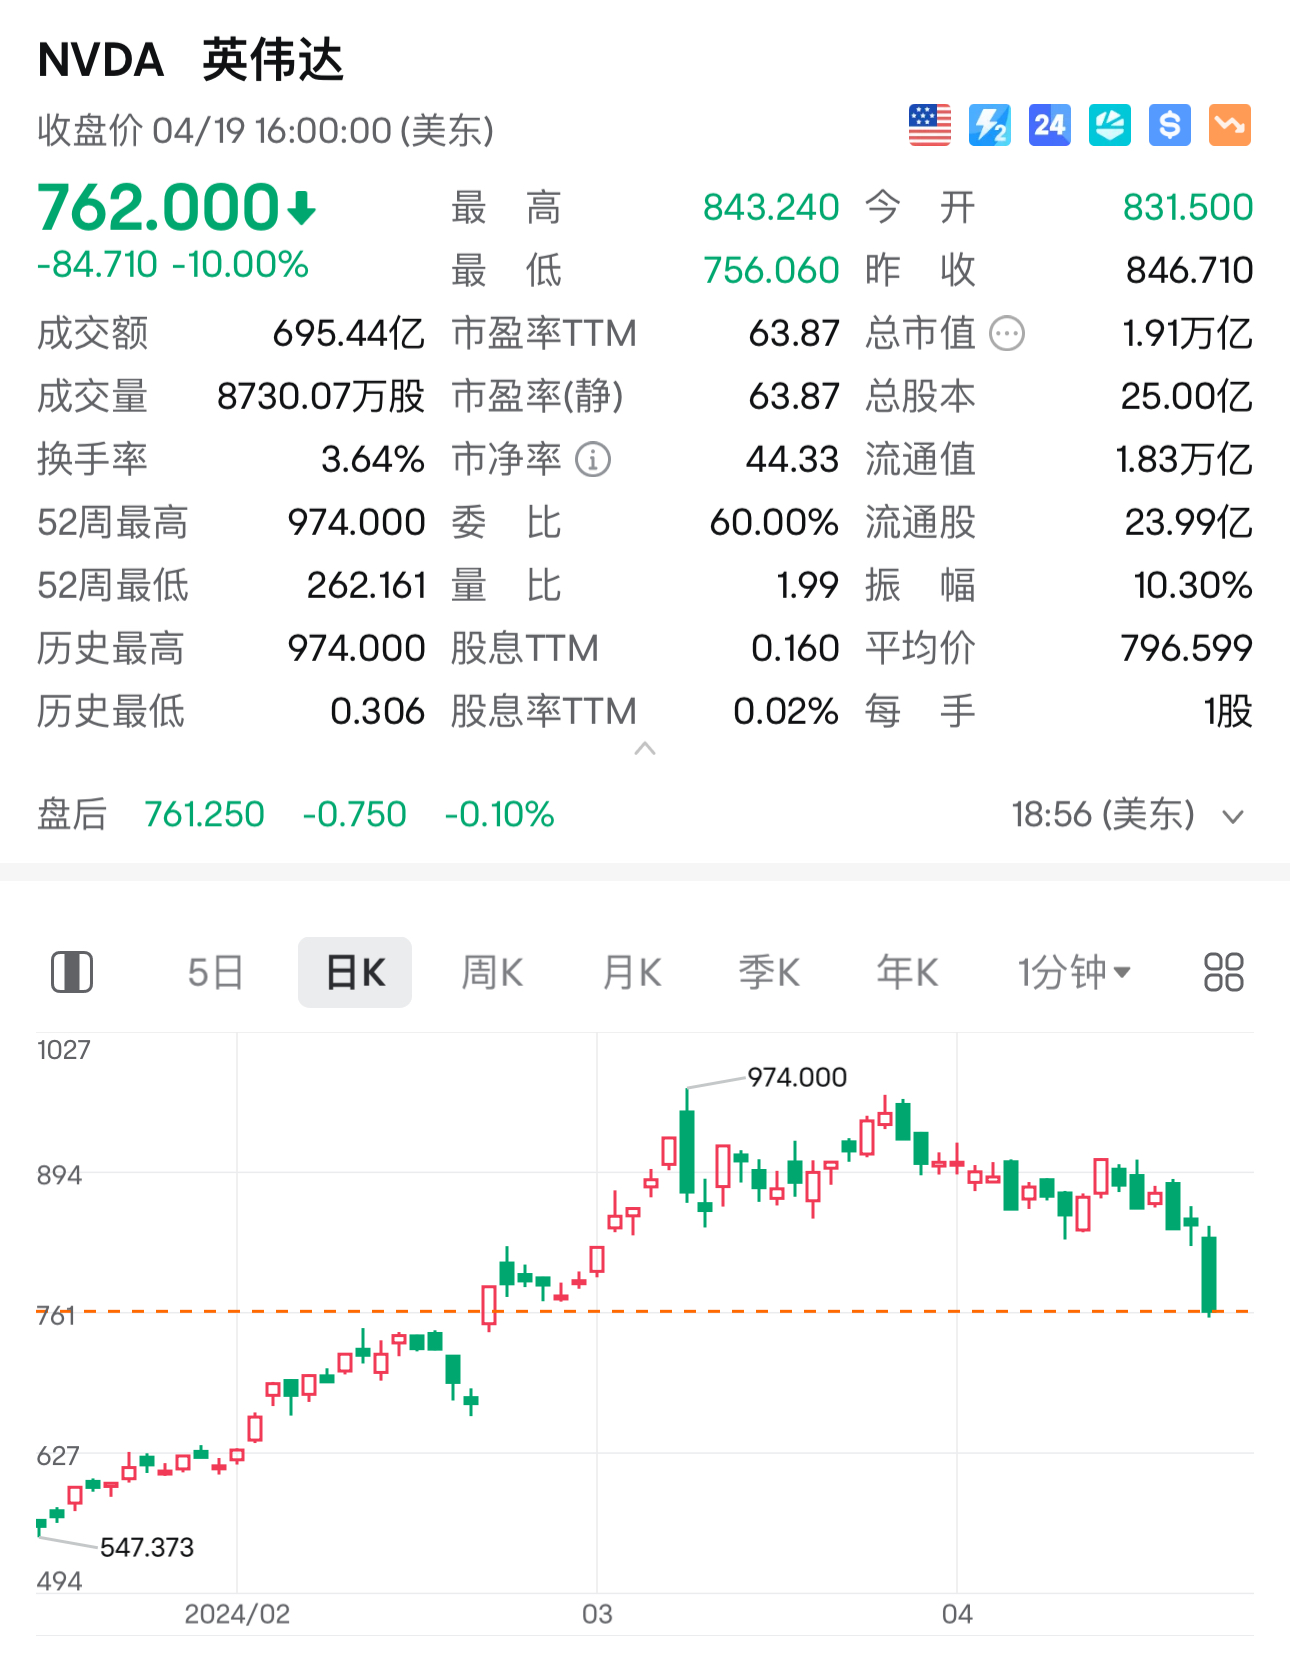
Task: Tap the 振幅 value 10.30%
Action: tap(1193, 586)
